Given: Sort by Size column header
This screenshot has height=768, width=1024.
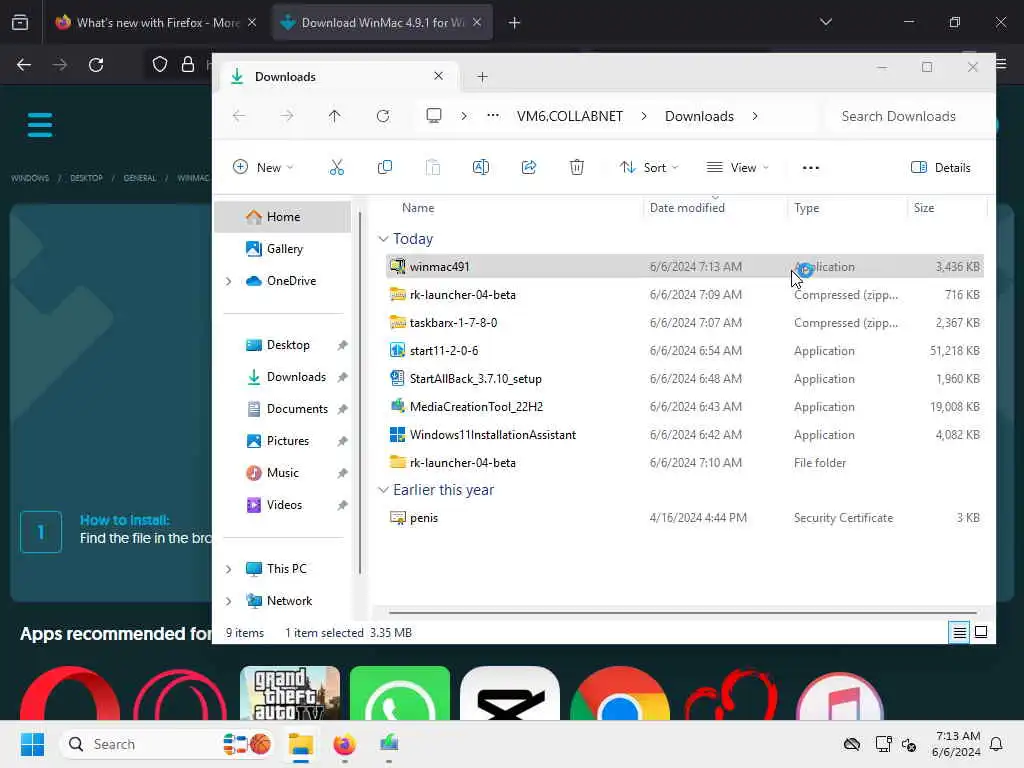Looking at the screenshot, I should pyautogui.click(x=923, y=208).
